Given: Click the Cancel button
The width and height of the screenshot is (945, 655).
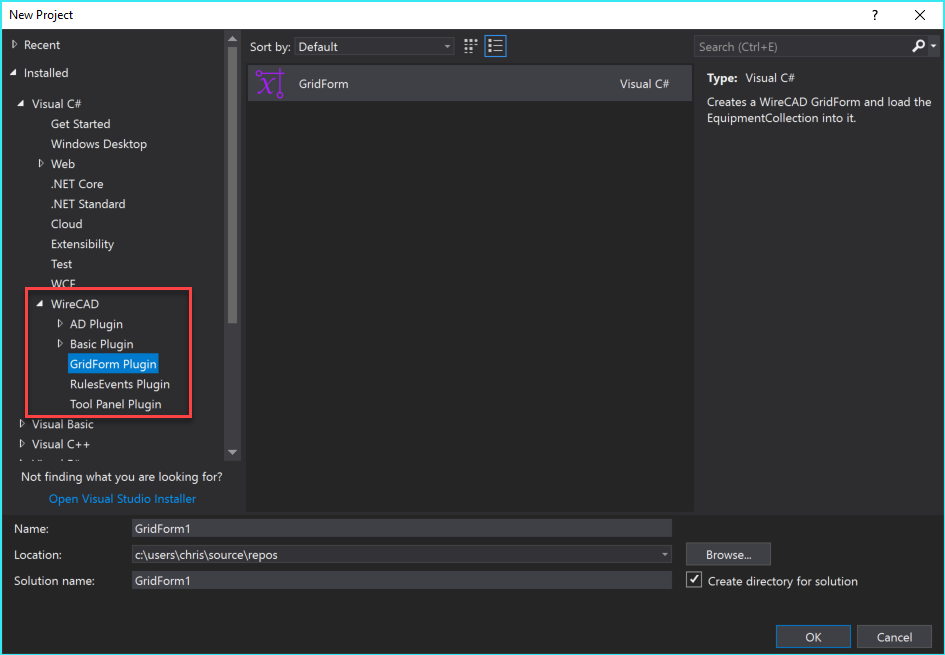Looking at the screenshot, I should click(894, 637).
